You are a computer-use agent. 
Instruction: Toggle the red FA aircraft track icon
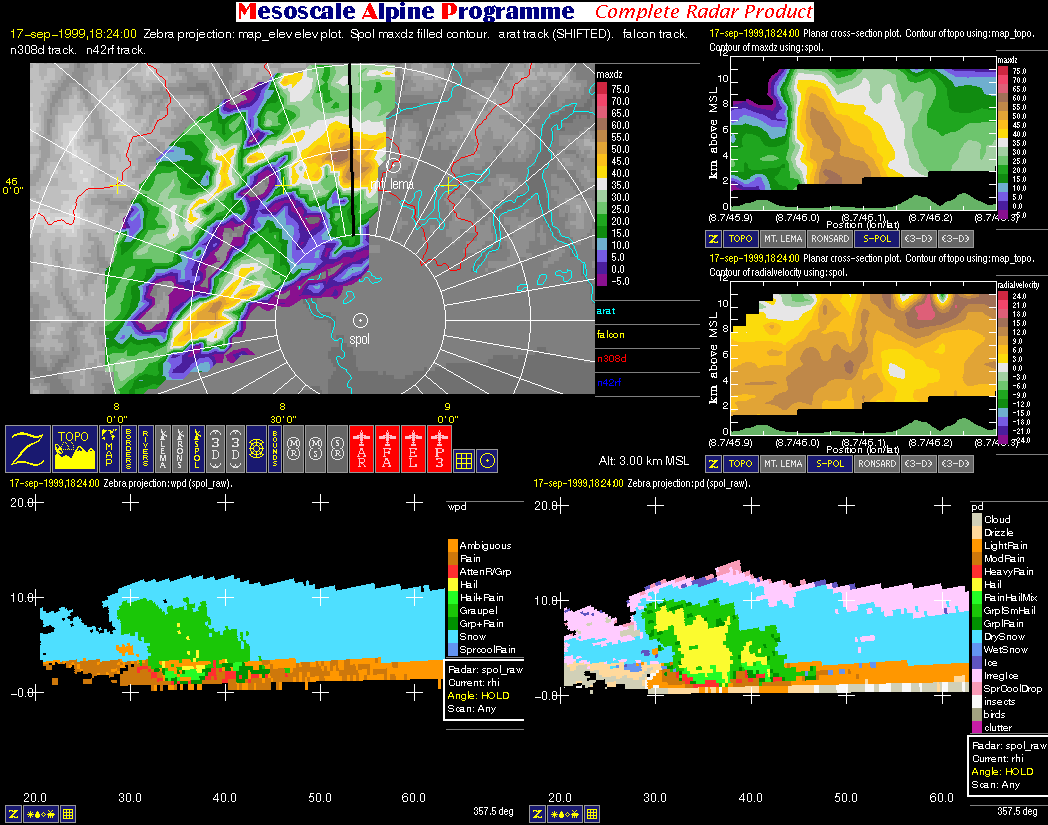387,449
